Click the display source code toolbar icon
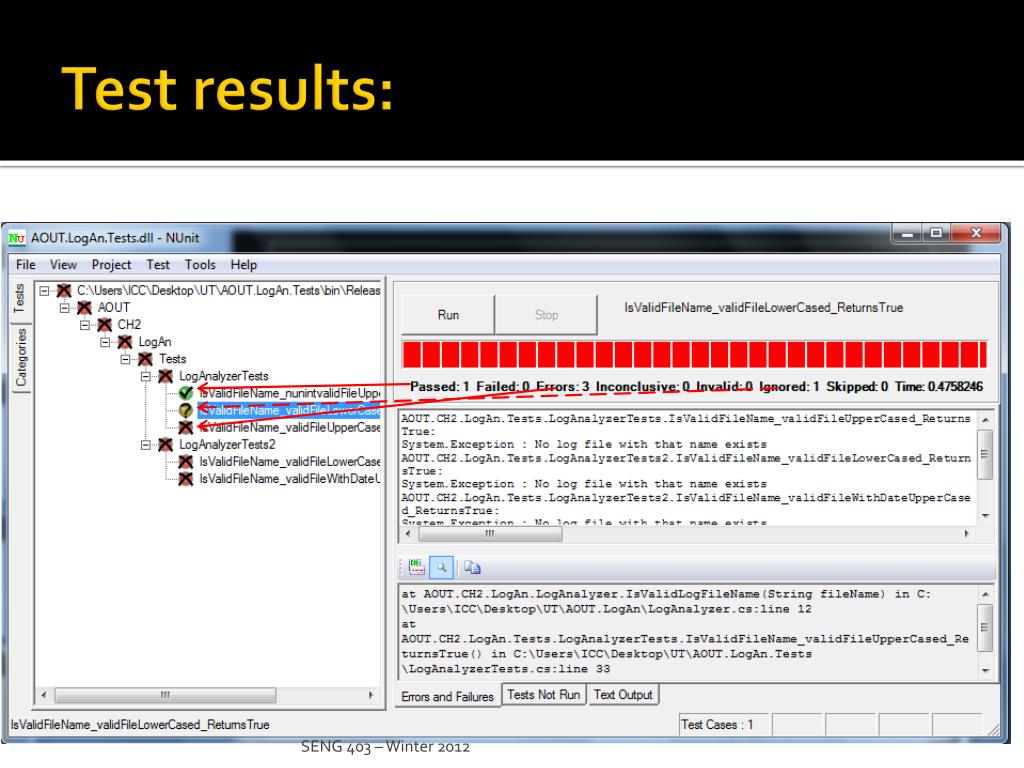Screen dimensions: 1024x768 pyautogui.click(x=417, y=567)
